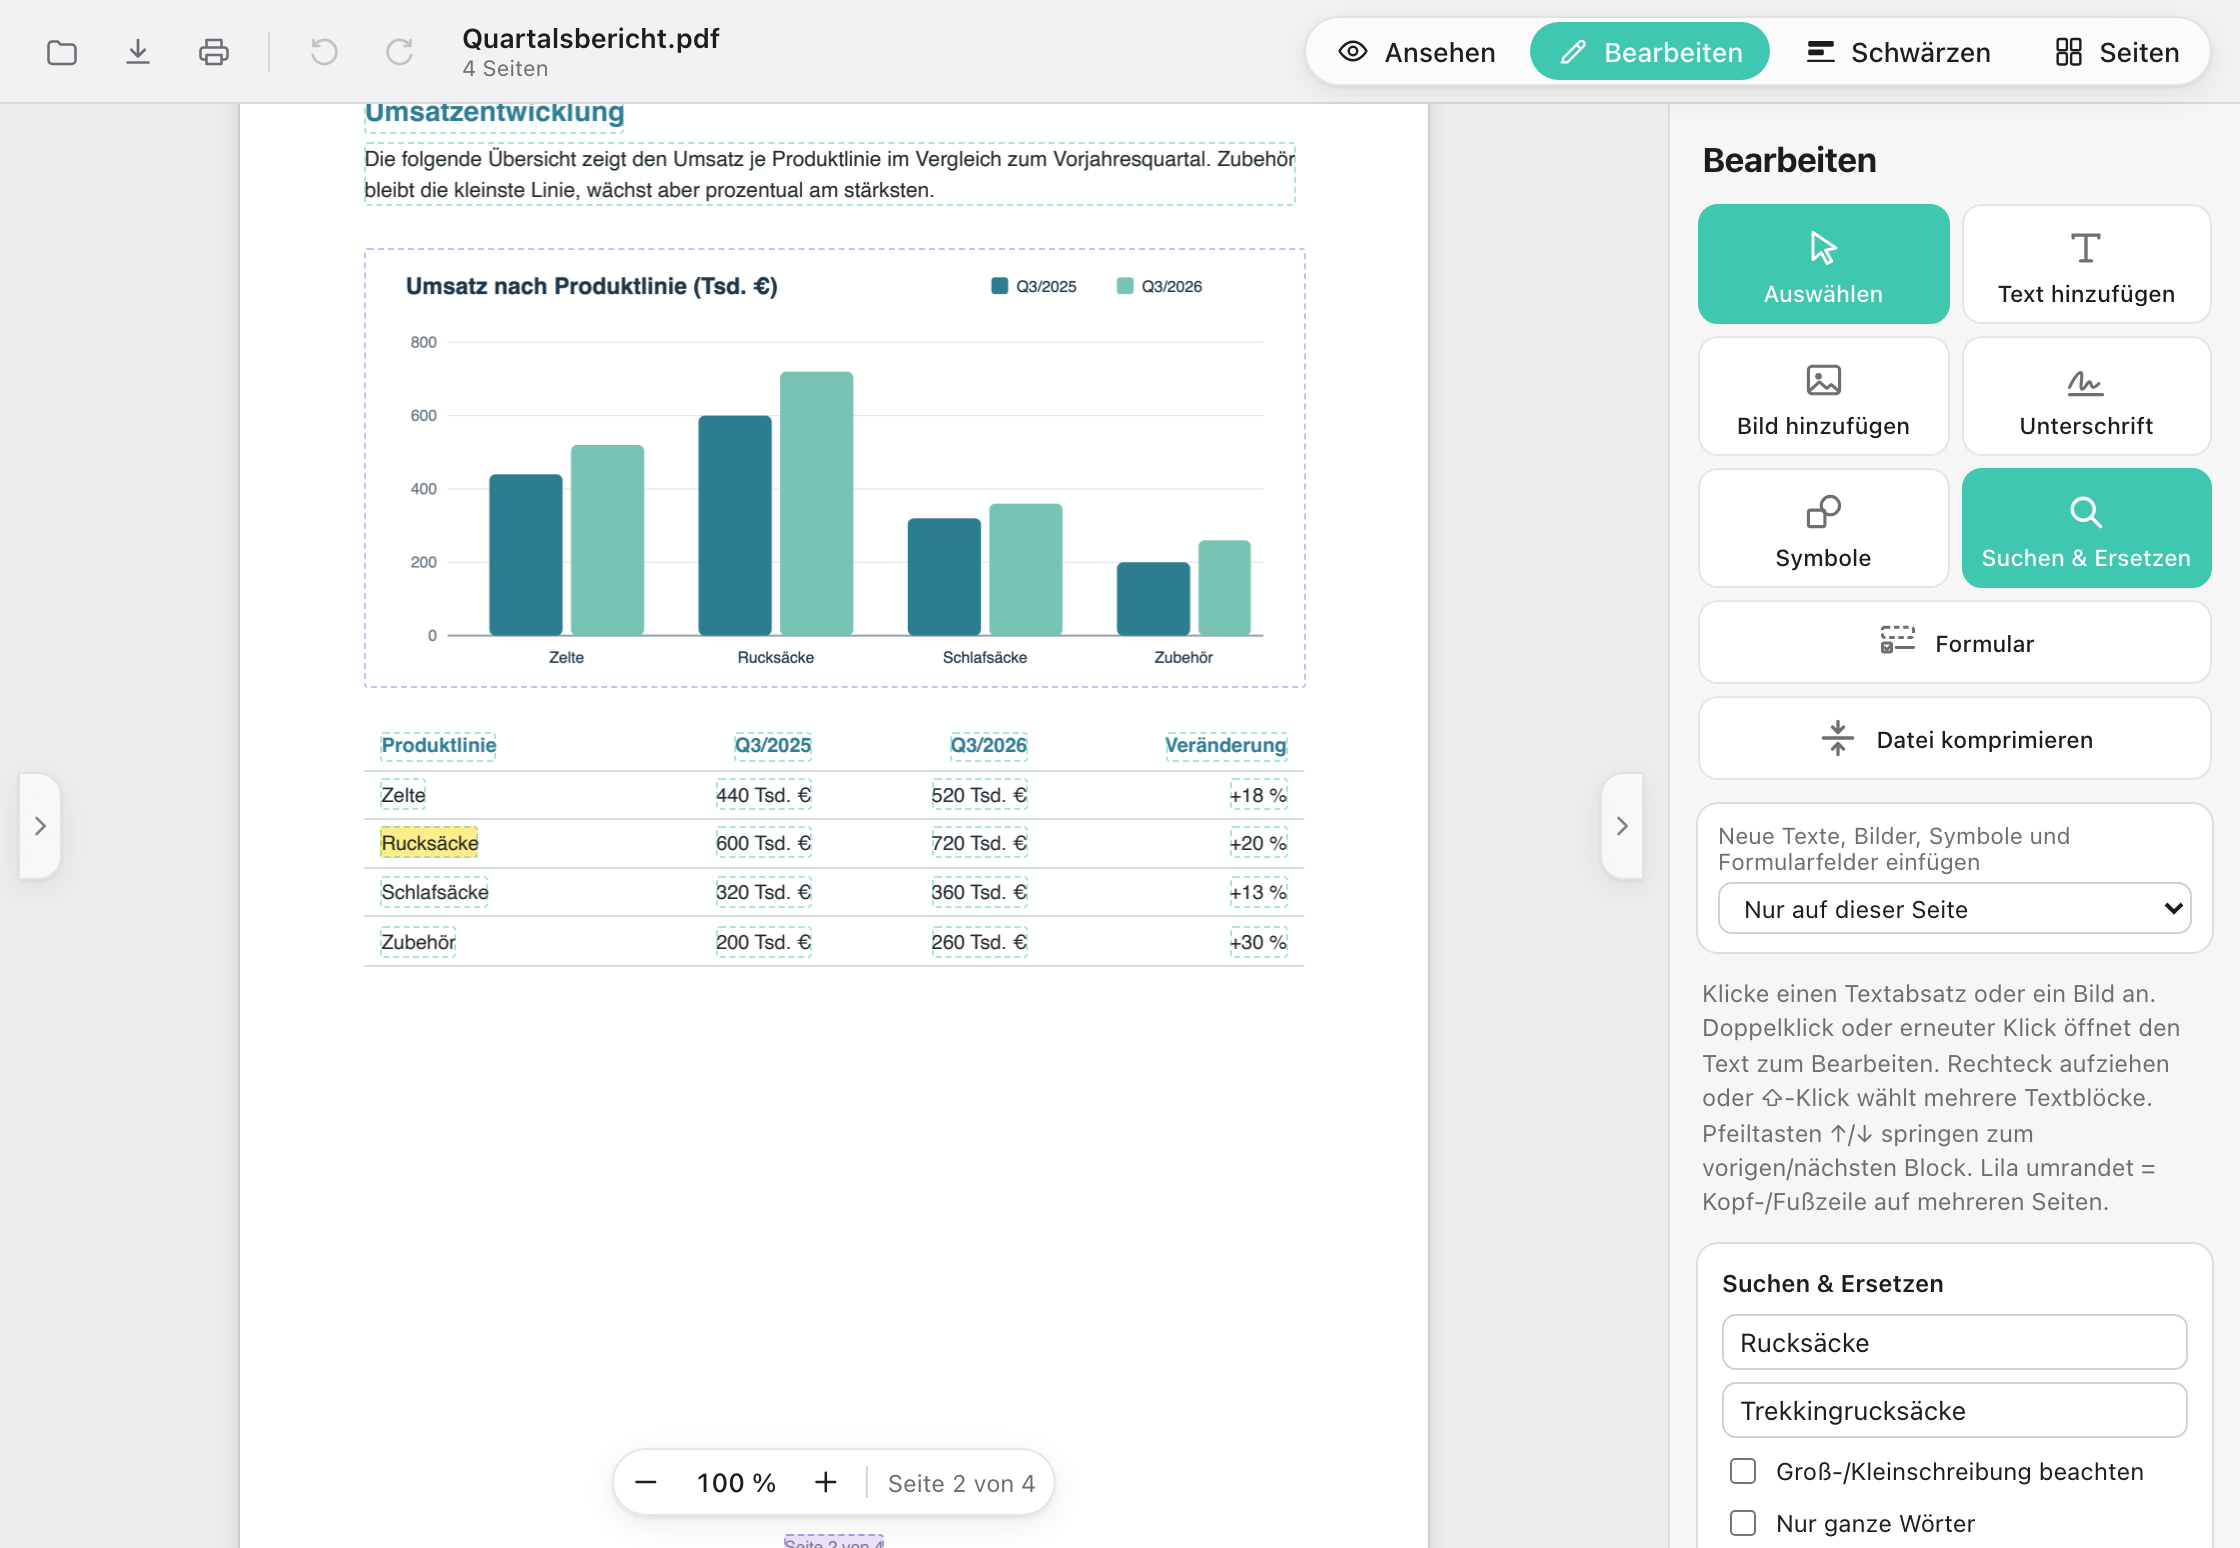
Task: Toggle the Suchen & Ersetzen tool
Action: coord(2086,528)
